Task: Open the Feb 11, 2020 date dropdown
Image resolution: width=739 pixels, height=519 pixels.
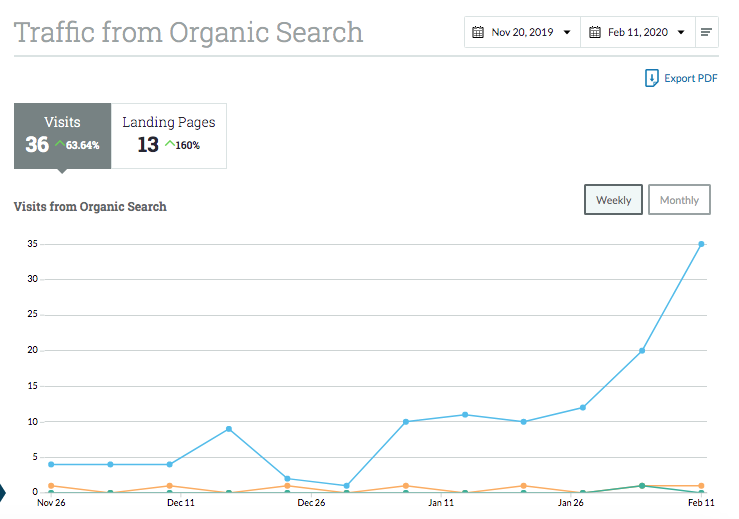Action: (x=638, y=32)
